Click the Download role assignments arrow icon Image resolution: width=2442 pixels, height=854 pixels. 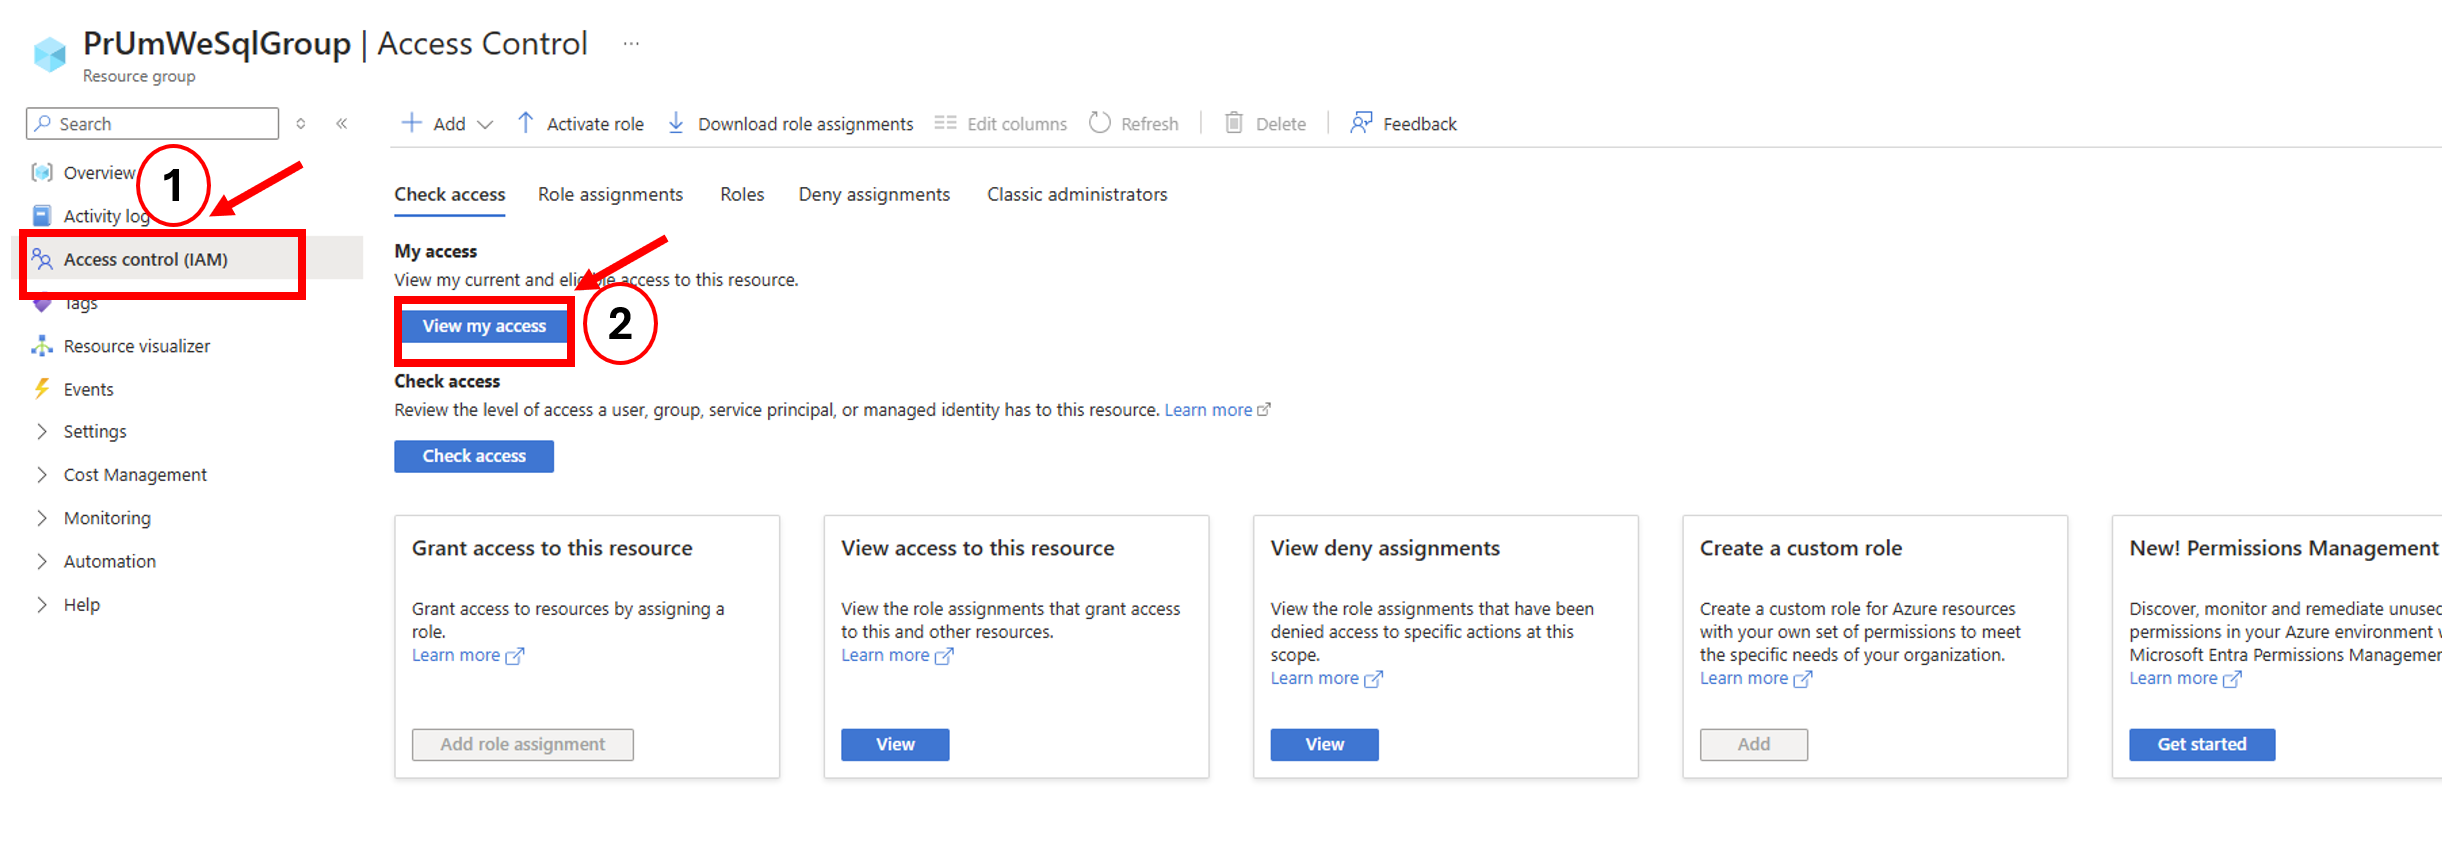[x=676, y=123]
